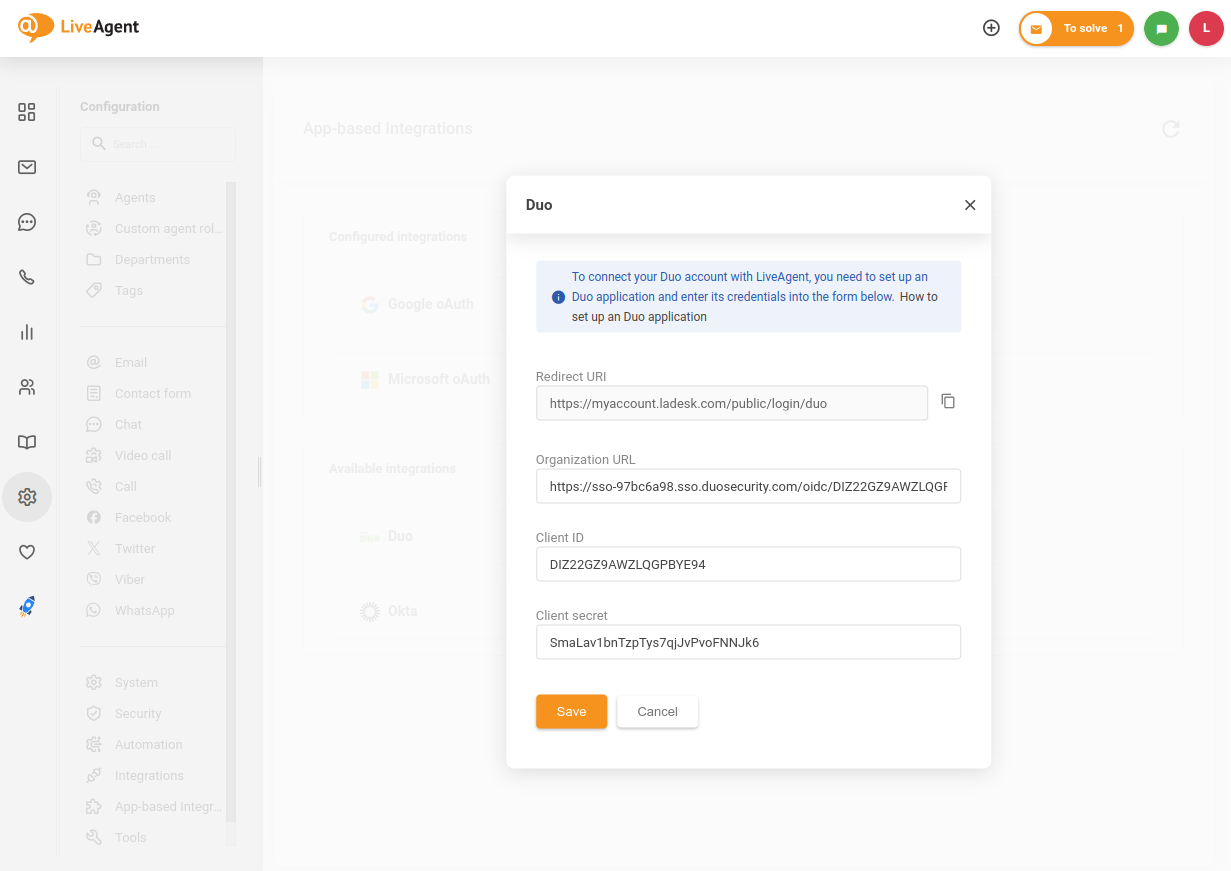1231x871 pixels.
Task: Click the rocket getting started icon
Action: point(27,606)
